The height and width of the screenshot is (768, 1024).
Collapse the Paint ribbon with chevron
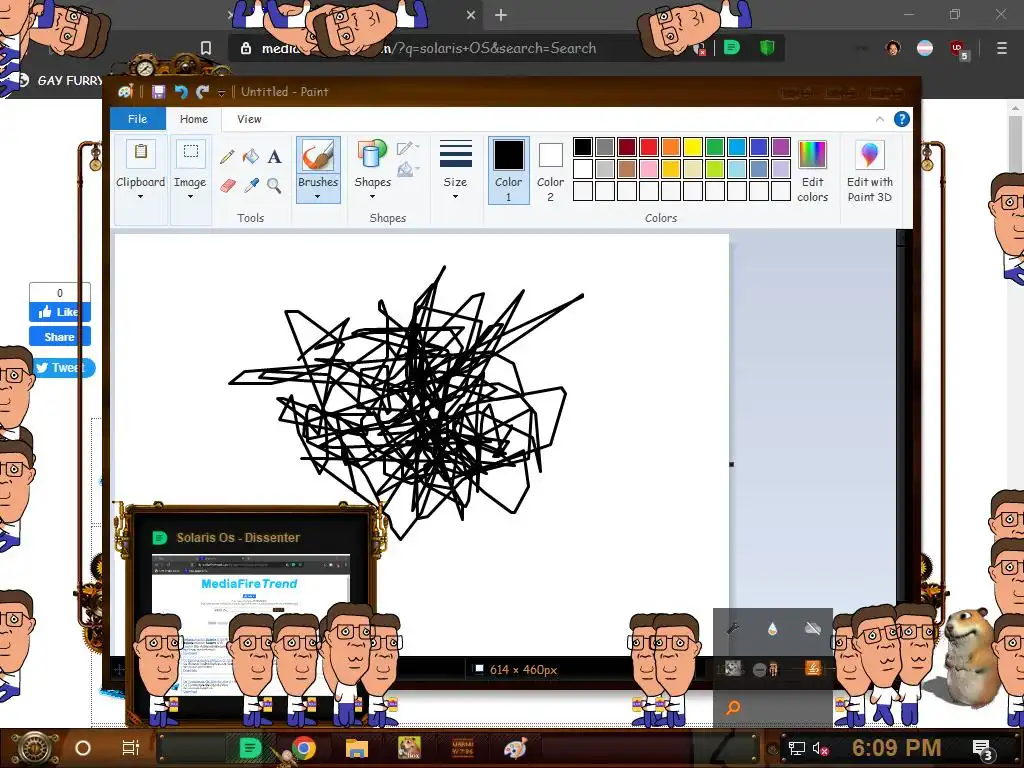[880, 119]
